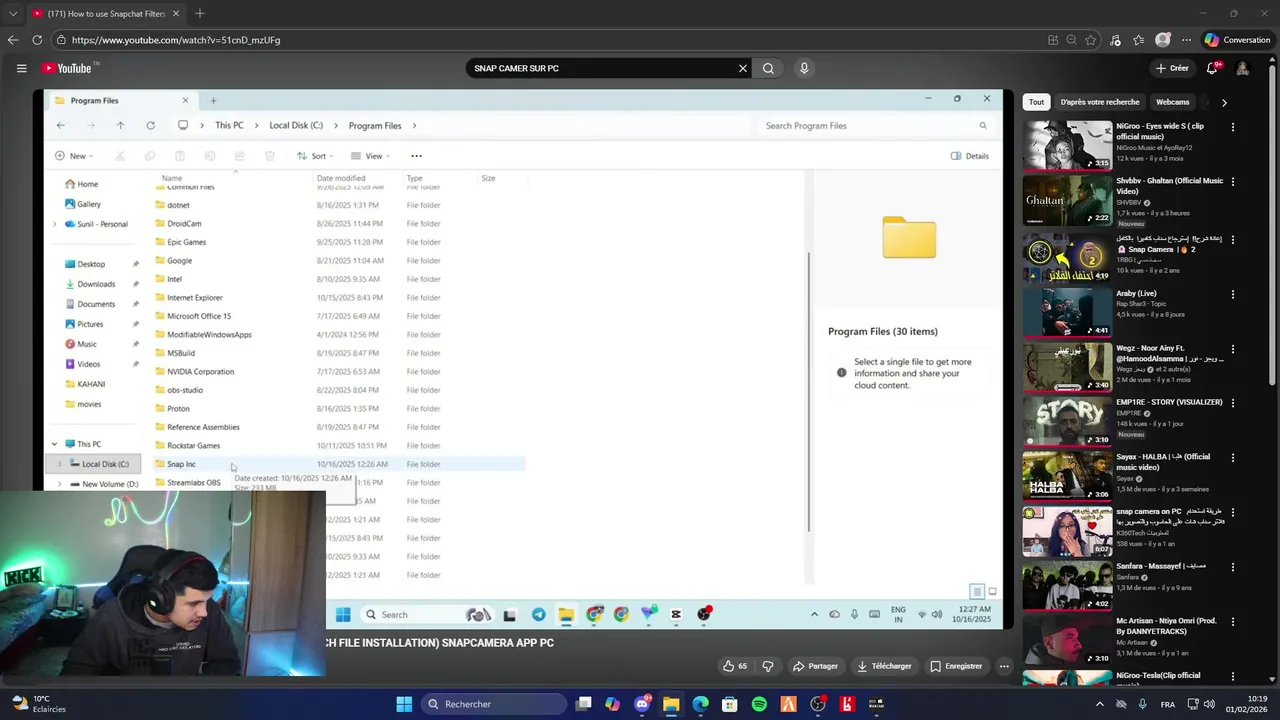Select the Webcams filter chip

[x=1173, y=102]
